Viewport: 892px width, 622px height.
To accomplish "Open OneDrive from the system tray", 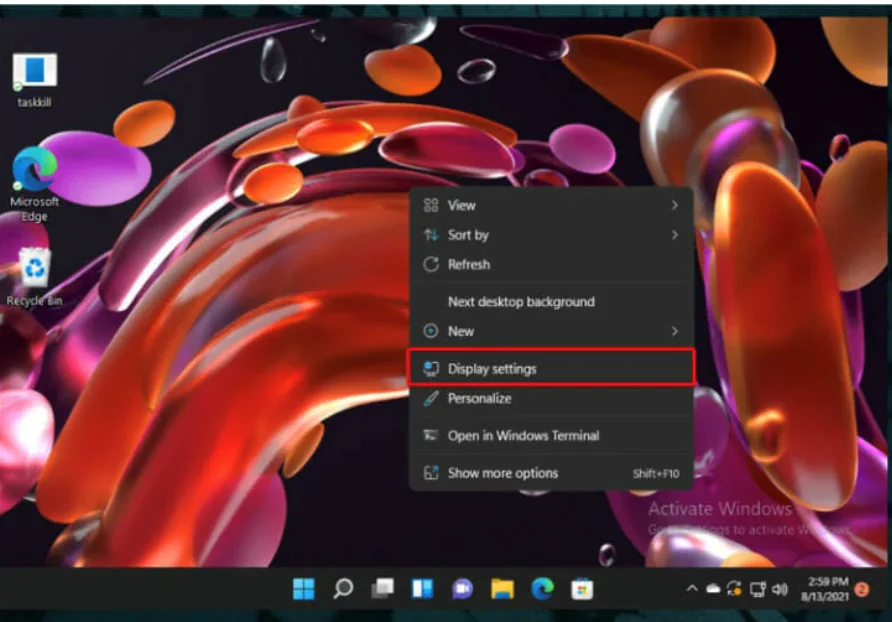I will pos(713,590).
